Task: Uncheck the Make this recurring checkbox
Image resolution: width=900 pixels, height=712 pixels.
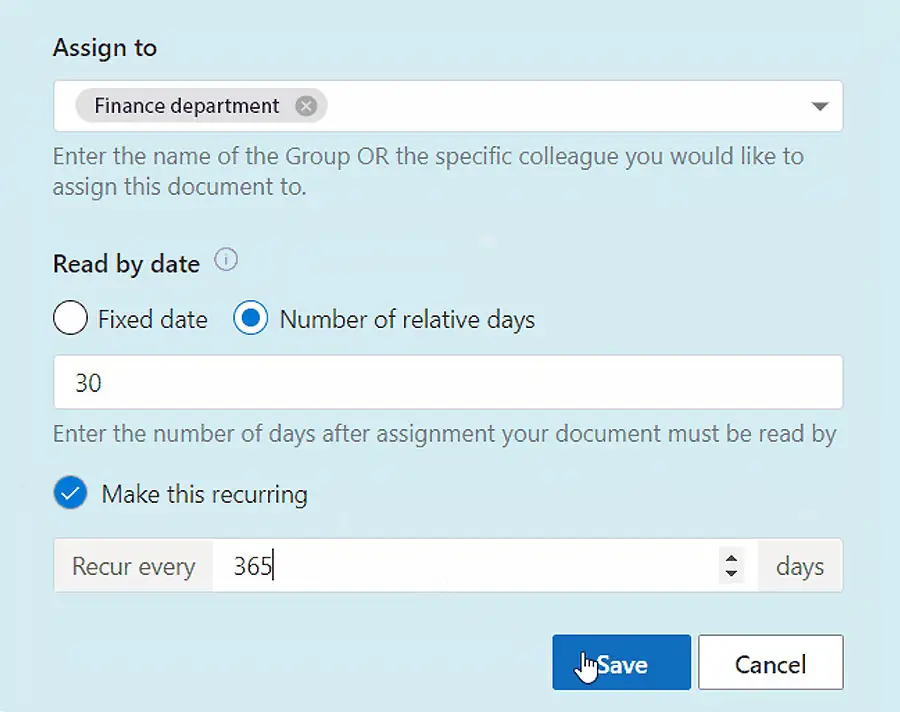Action: 70,493
